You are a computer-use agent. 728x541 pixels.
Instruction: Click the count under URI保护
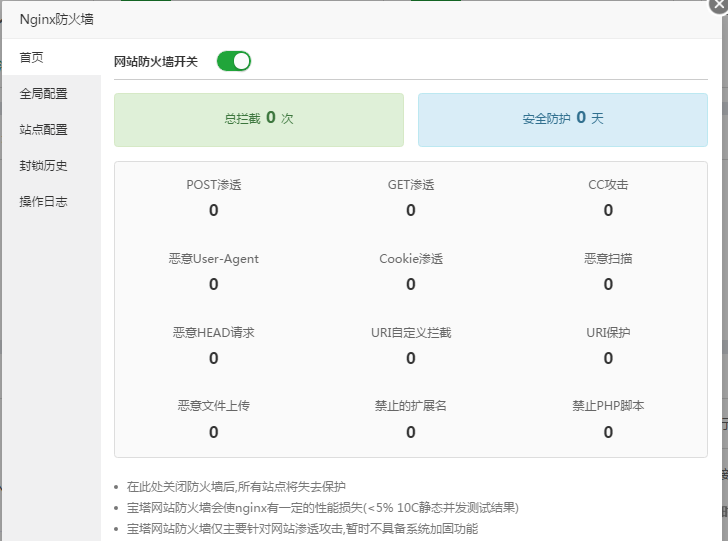coord(608,358)
